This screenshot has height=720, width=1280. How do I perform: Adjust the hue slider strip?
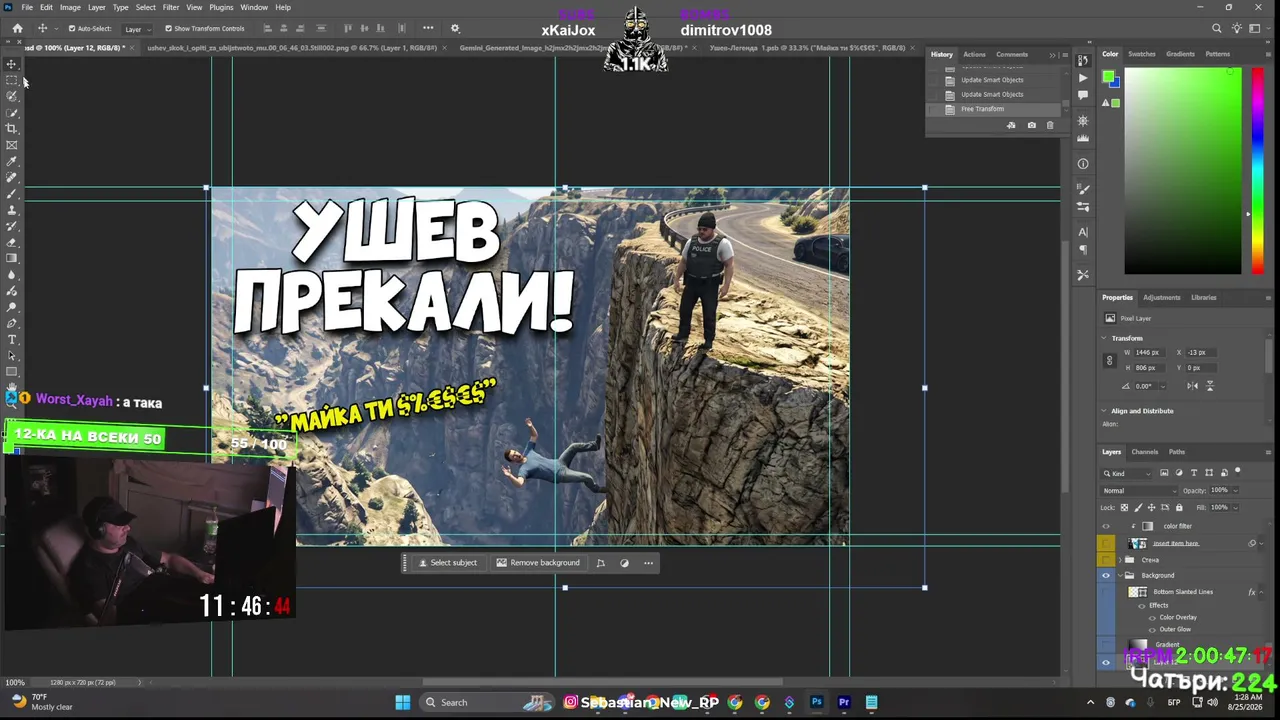pyautogui.click(x=1259, y=170)
